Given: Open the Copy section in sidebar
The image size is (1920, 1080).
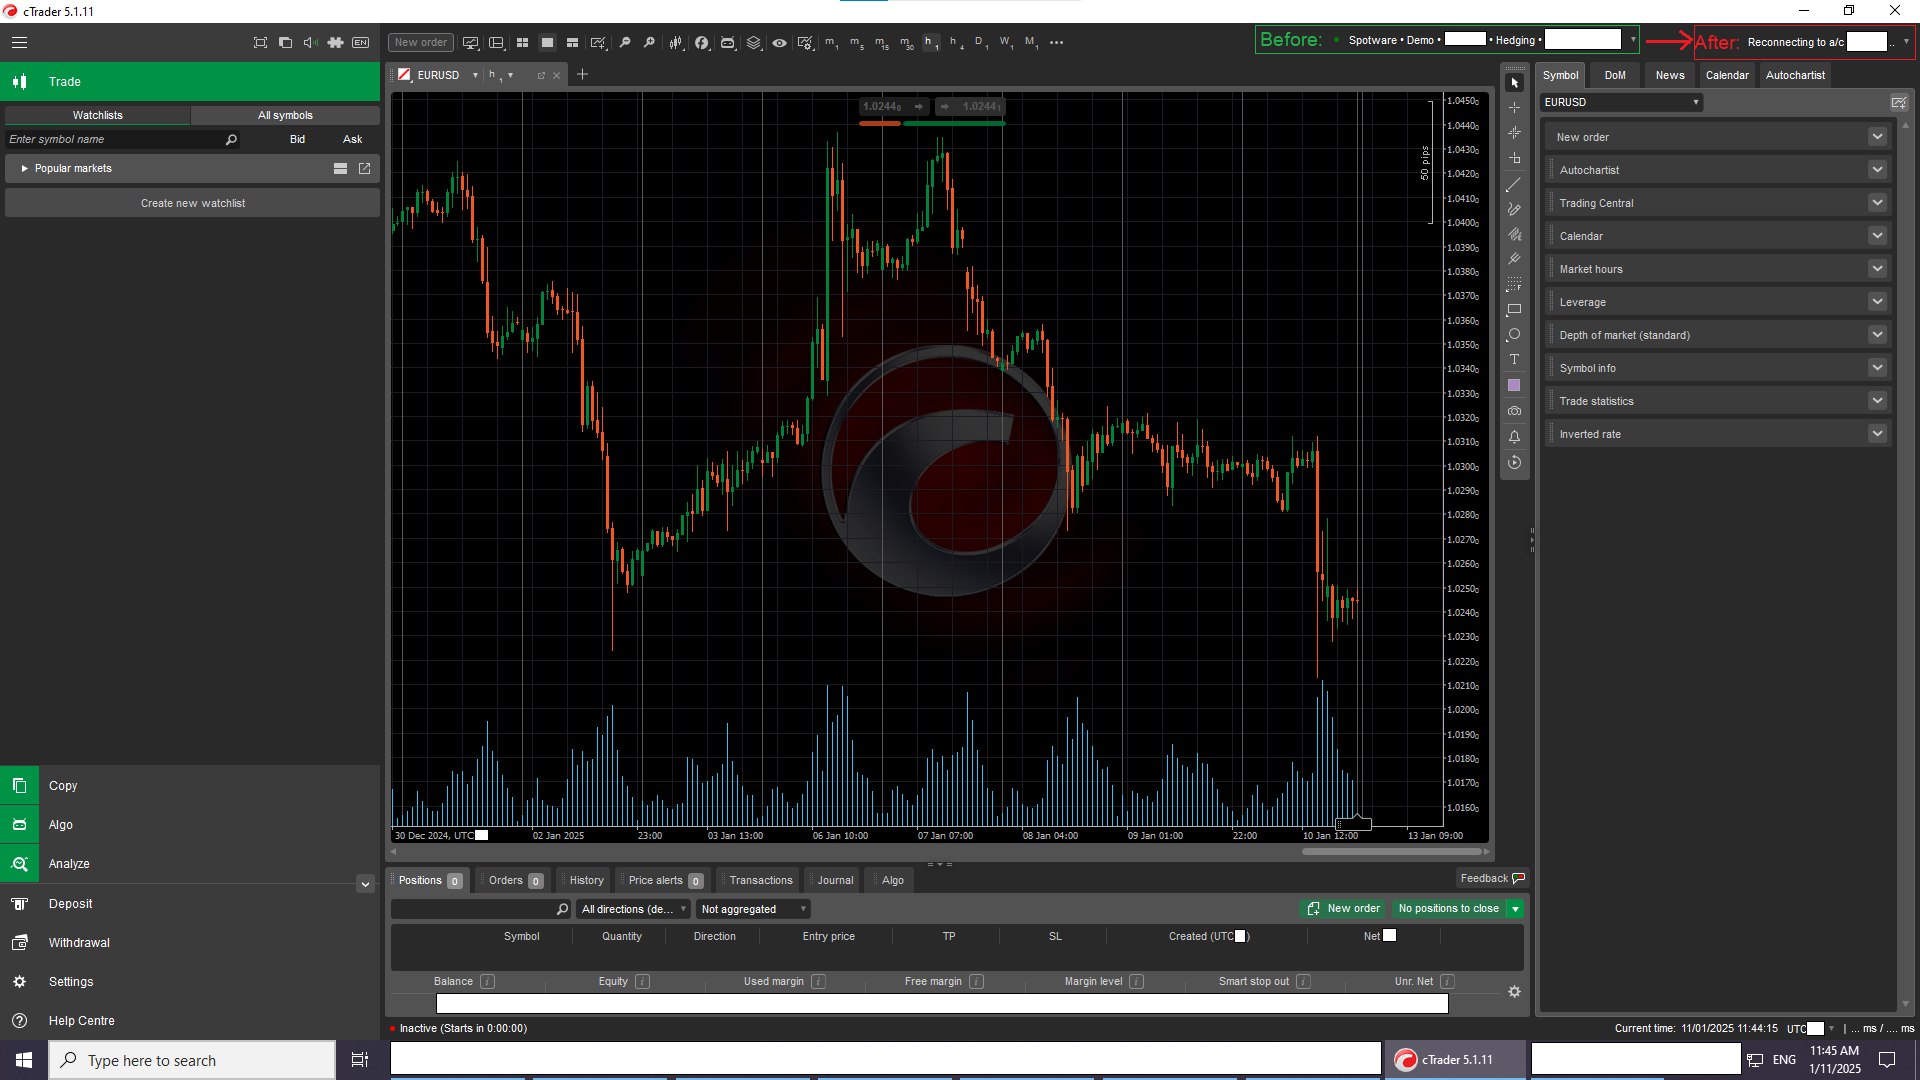Looking at the screenshot, I should [190, 786].
